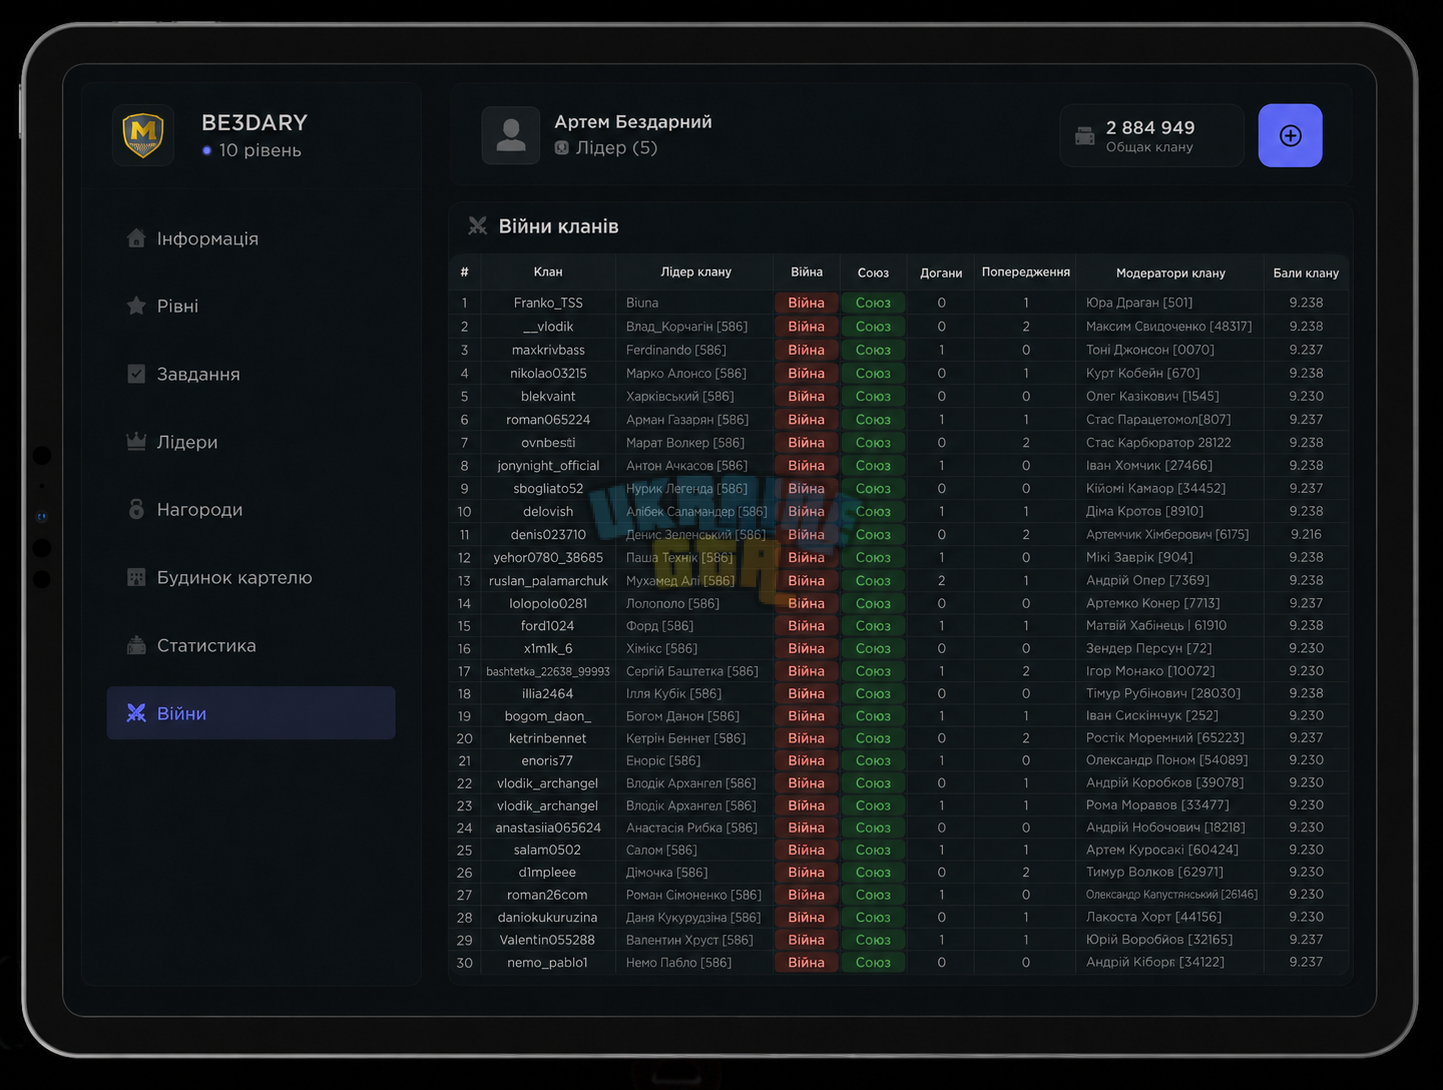Click the star icon next to Рівні

(136, 306)
